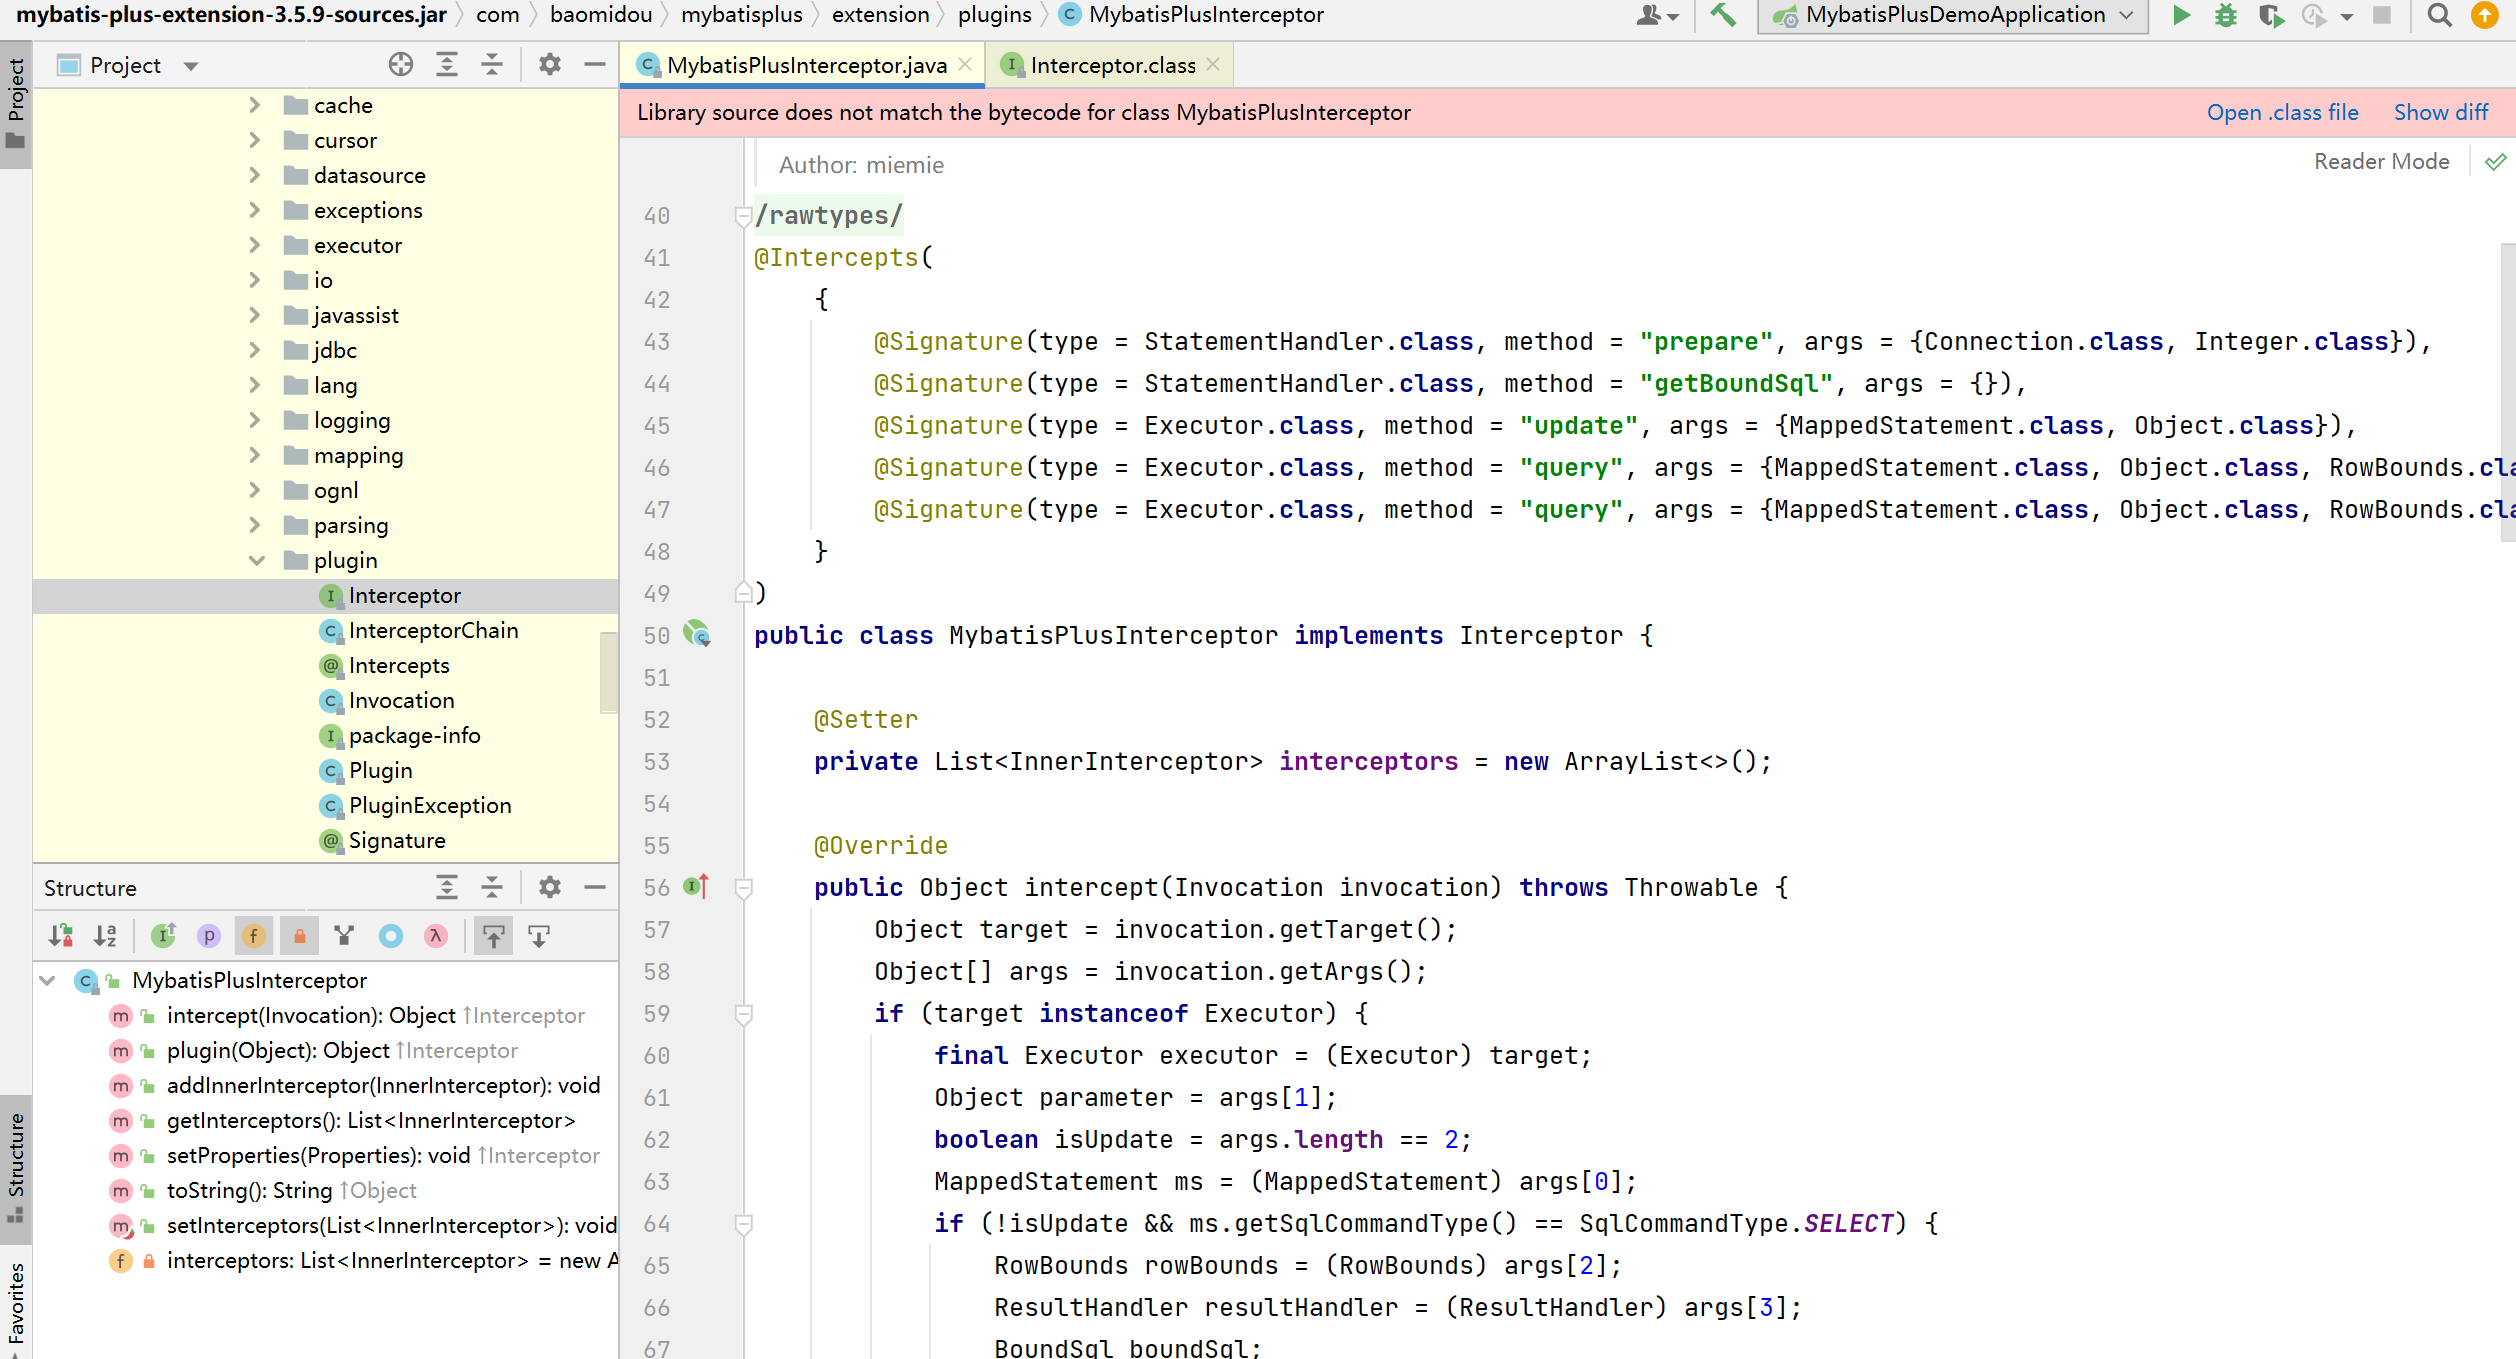Expand the mapping folder
This screenshot has width=2516, height=1359.
click(x=254, y=455)
